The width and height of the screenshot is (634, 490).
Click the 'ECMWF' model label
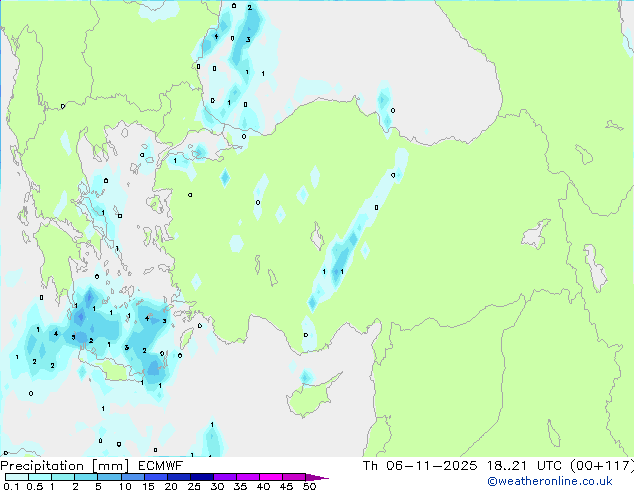click(x=160, y=466)
